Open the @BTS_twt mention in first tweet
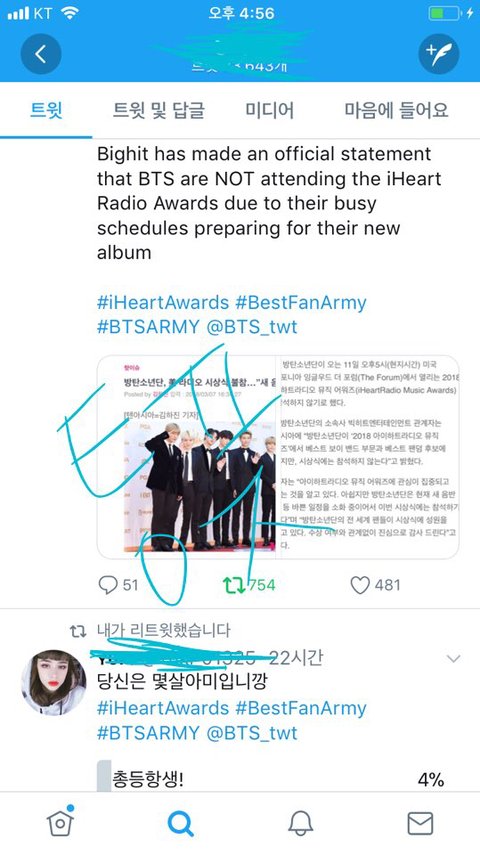 [x=252, y=327]
